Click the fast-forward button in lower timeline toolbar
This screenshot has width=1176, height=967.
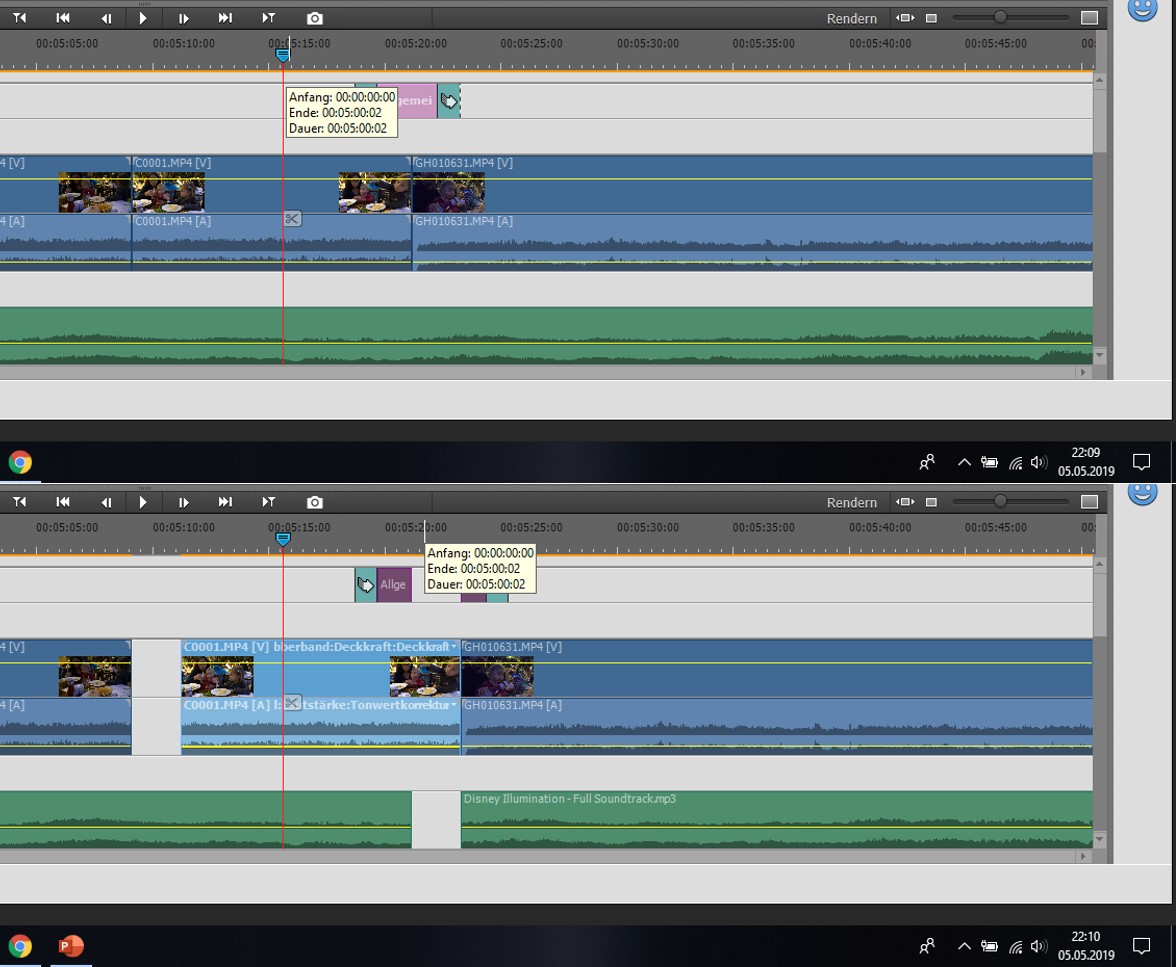225,502
